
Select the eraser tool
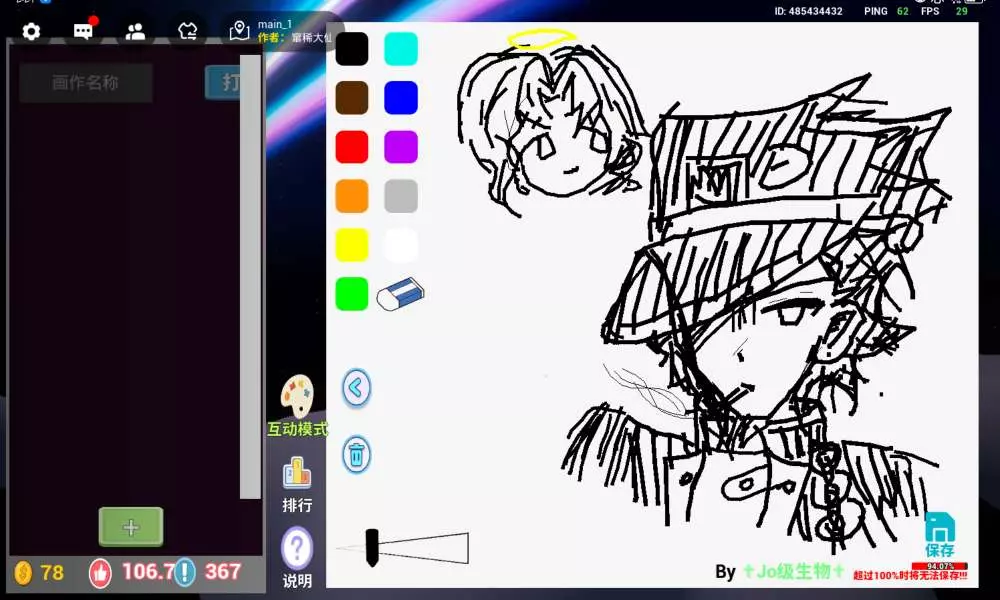point(401,294)
